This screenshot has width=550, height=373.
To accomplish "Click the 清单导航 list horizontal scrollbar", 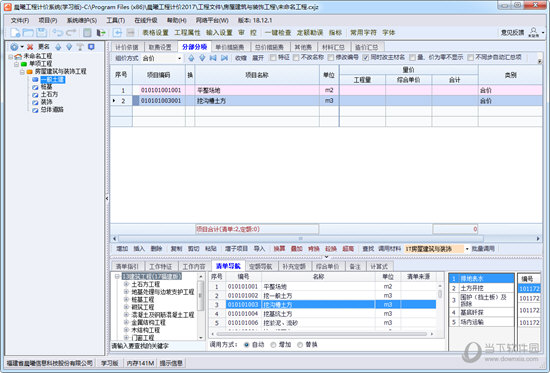I will point(322,334).
